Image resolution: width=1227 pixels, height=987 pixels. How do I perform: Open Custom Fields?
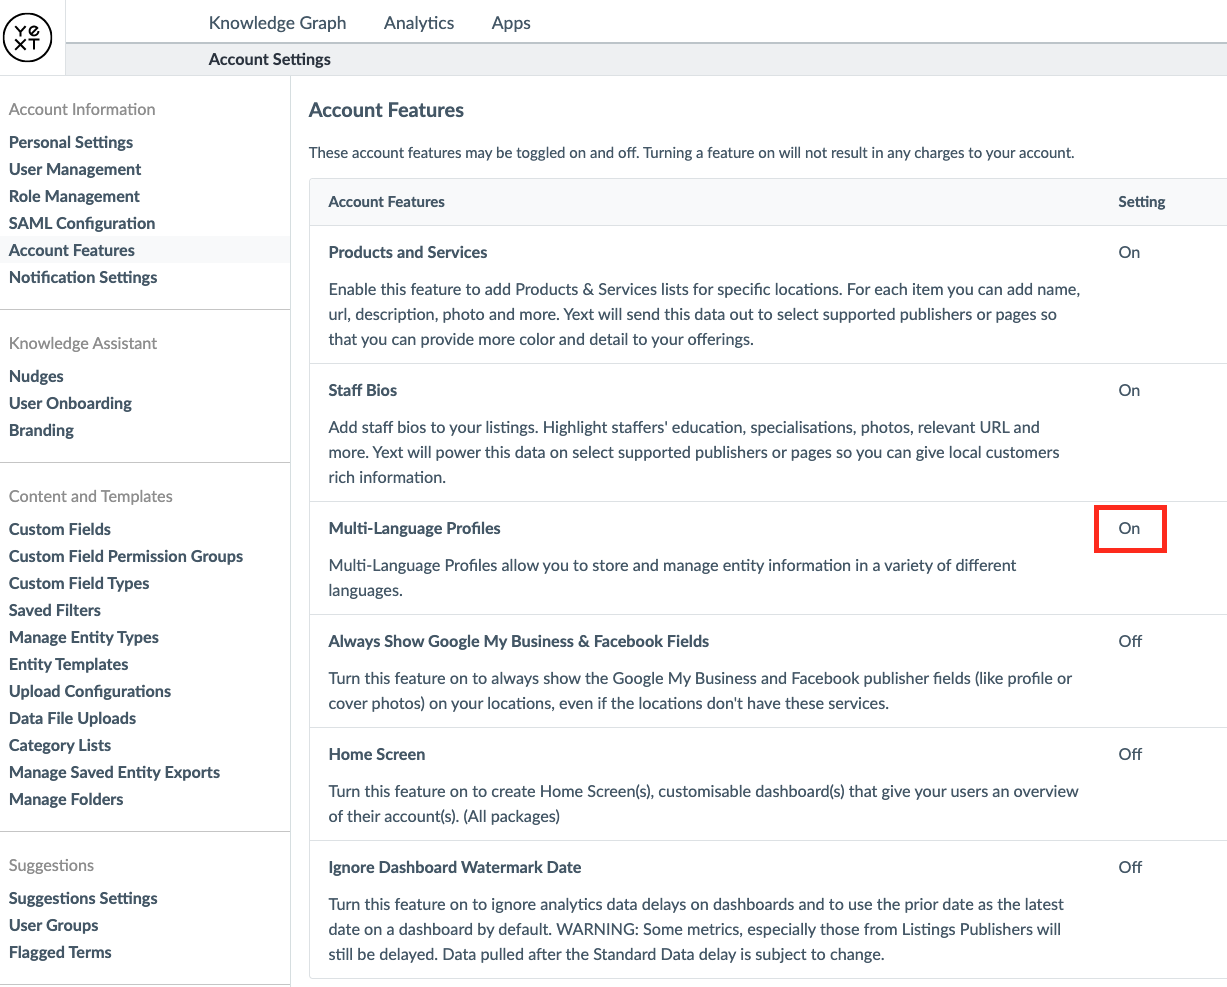[60, 529]
